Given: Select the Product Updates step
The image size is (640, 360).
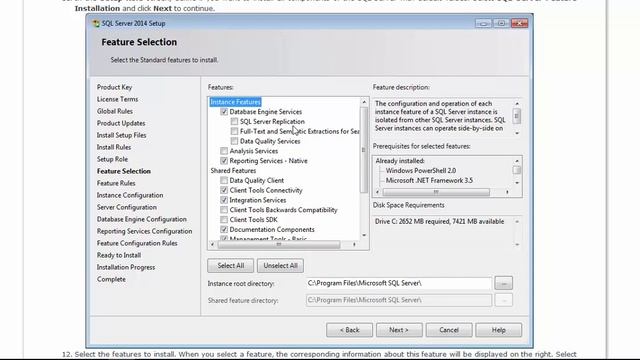Looking at the screenshot, I should [121, 123].
